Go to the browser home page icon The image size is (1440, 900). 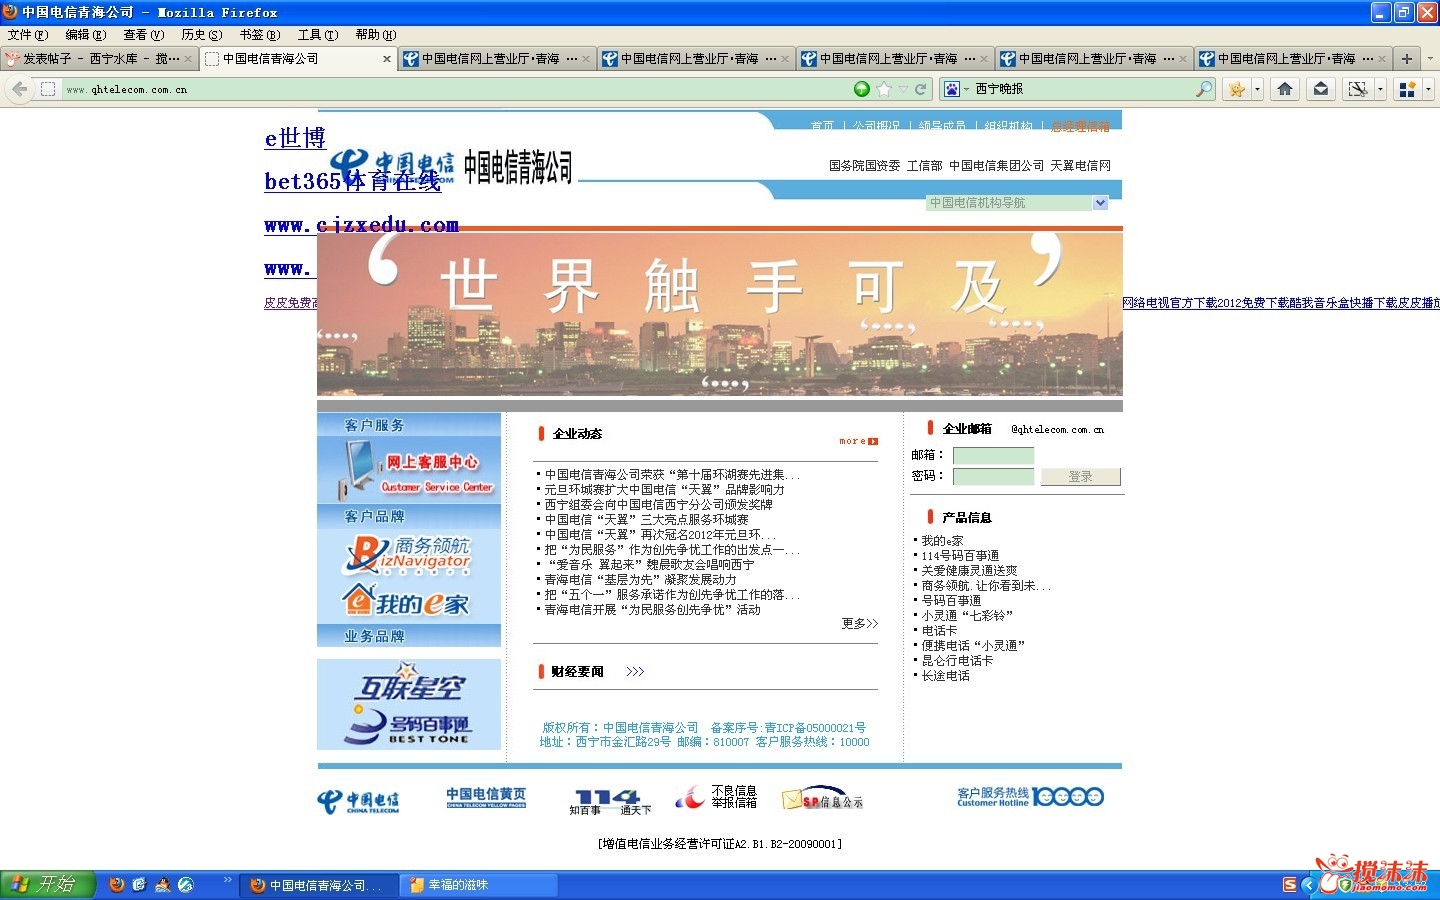(1285, 89)
